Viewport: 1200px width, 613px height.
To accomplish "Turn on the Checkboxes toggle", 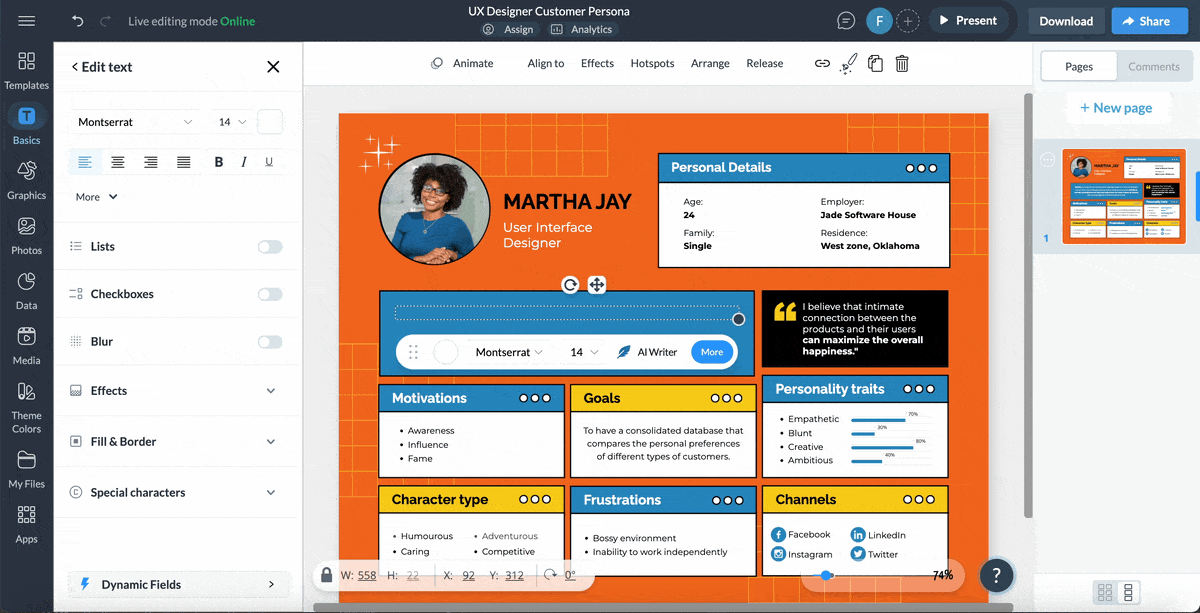I will 270,294.
